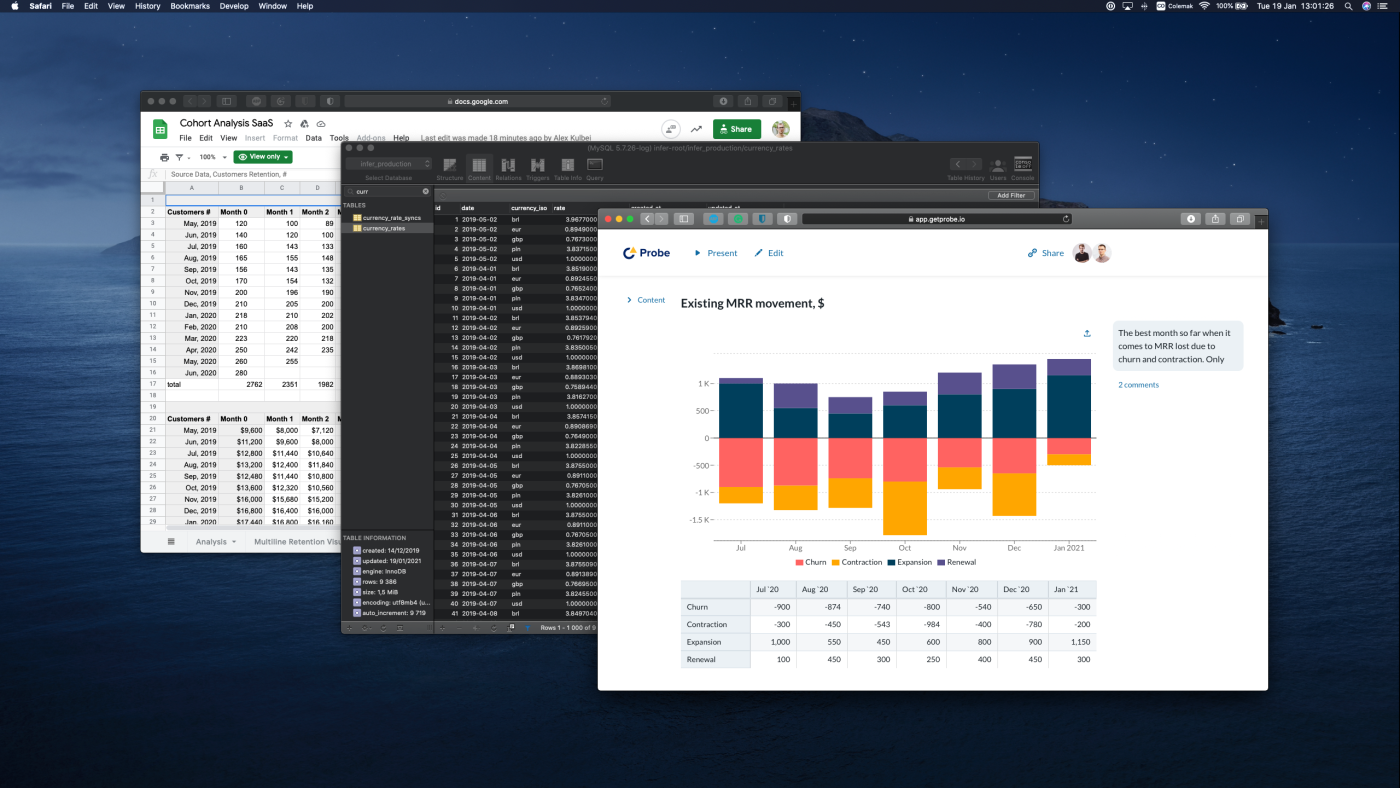
Task: Sort by the date column header in Sequel Pro
Action: point(484,208)
